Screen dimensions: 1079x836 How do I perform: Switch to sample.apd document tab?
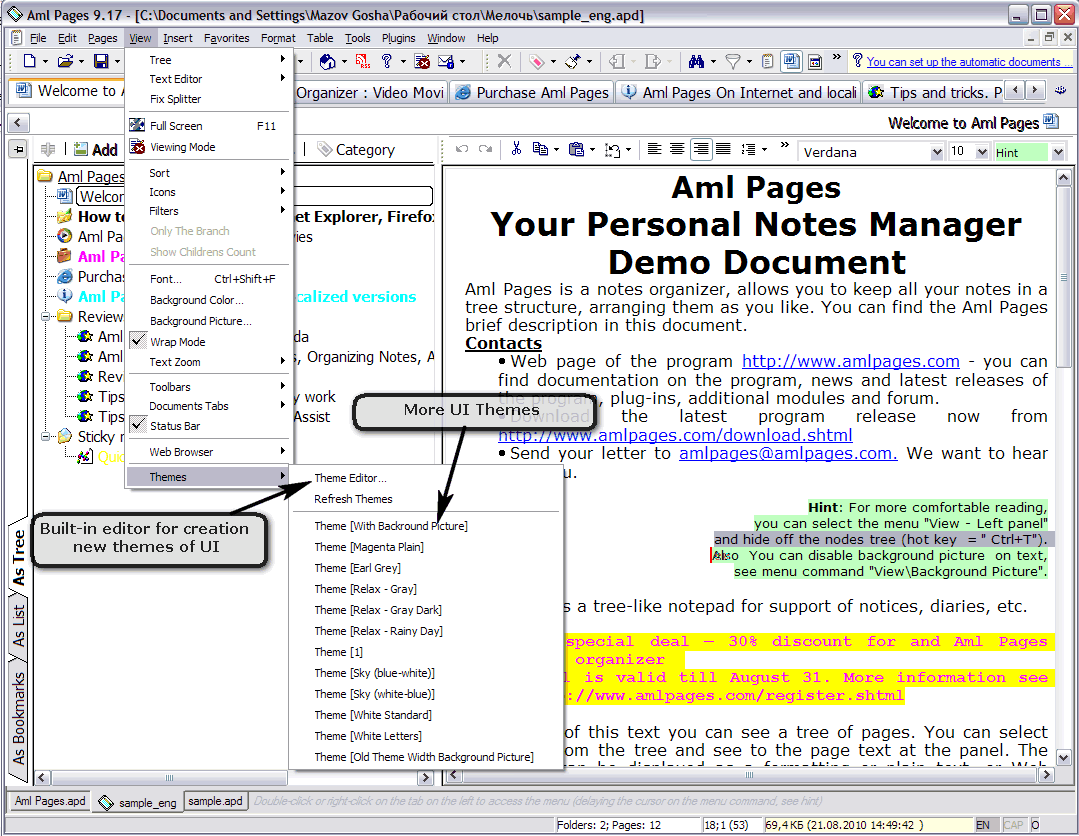[215, 801]
